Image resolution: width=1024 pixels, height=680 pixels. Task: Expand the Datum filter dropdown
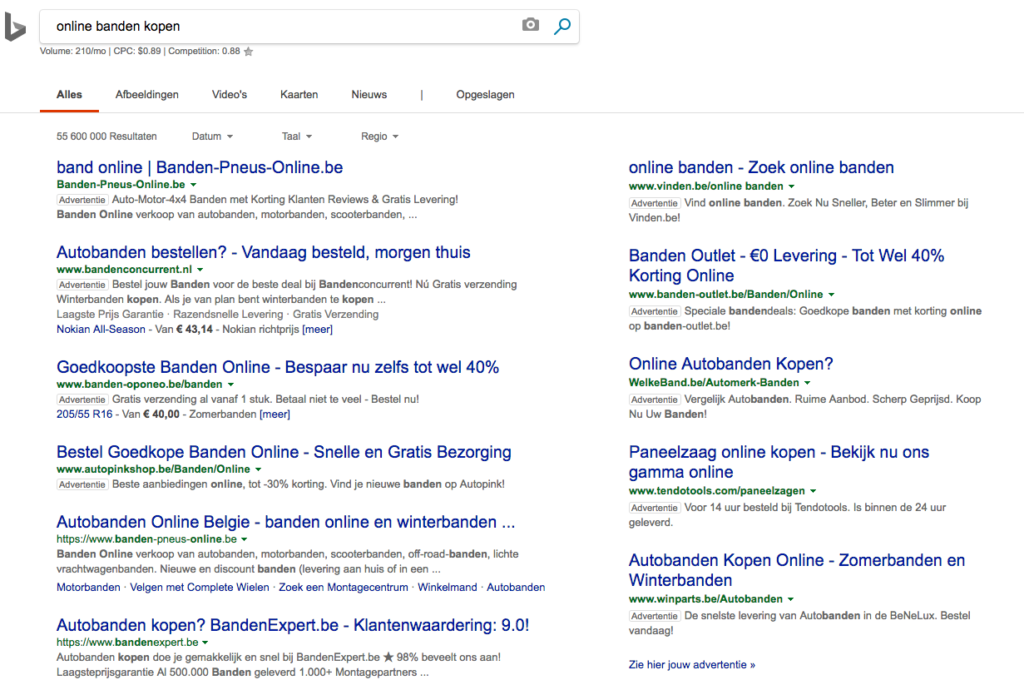[212, 137]
